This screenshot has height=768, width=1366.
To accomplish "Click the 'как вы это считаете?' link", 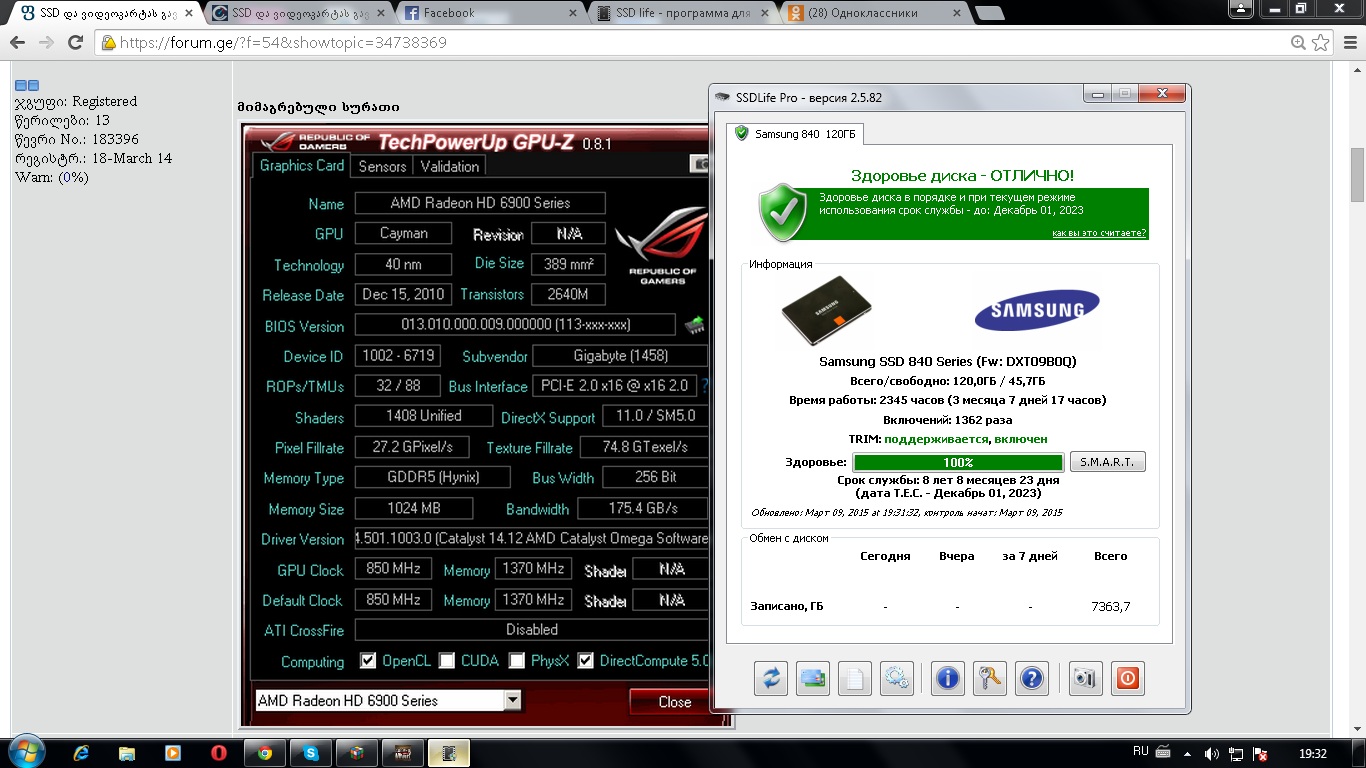I will (1099, 233).
